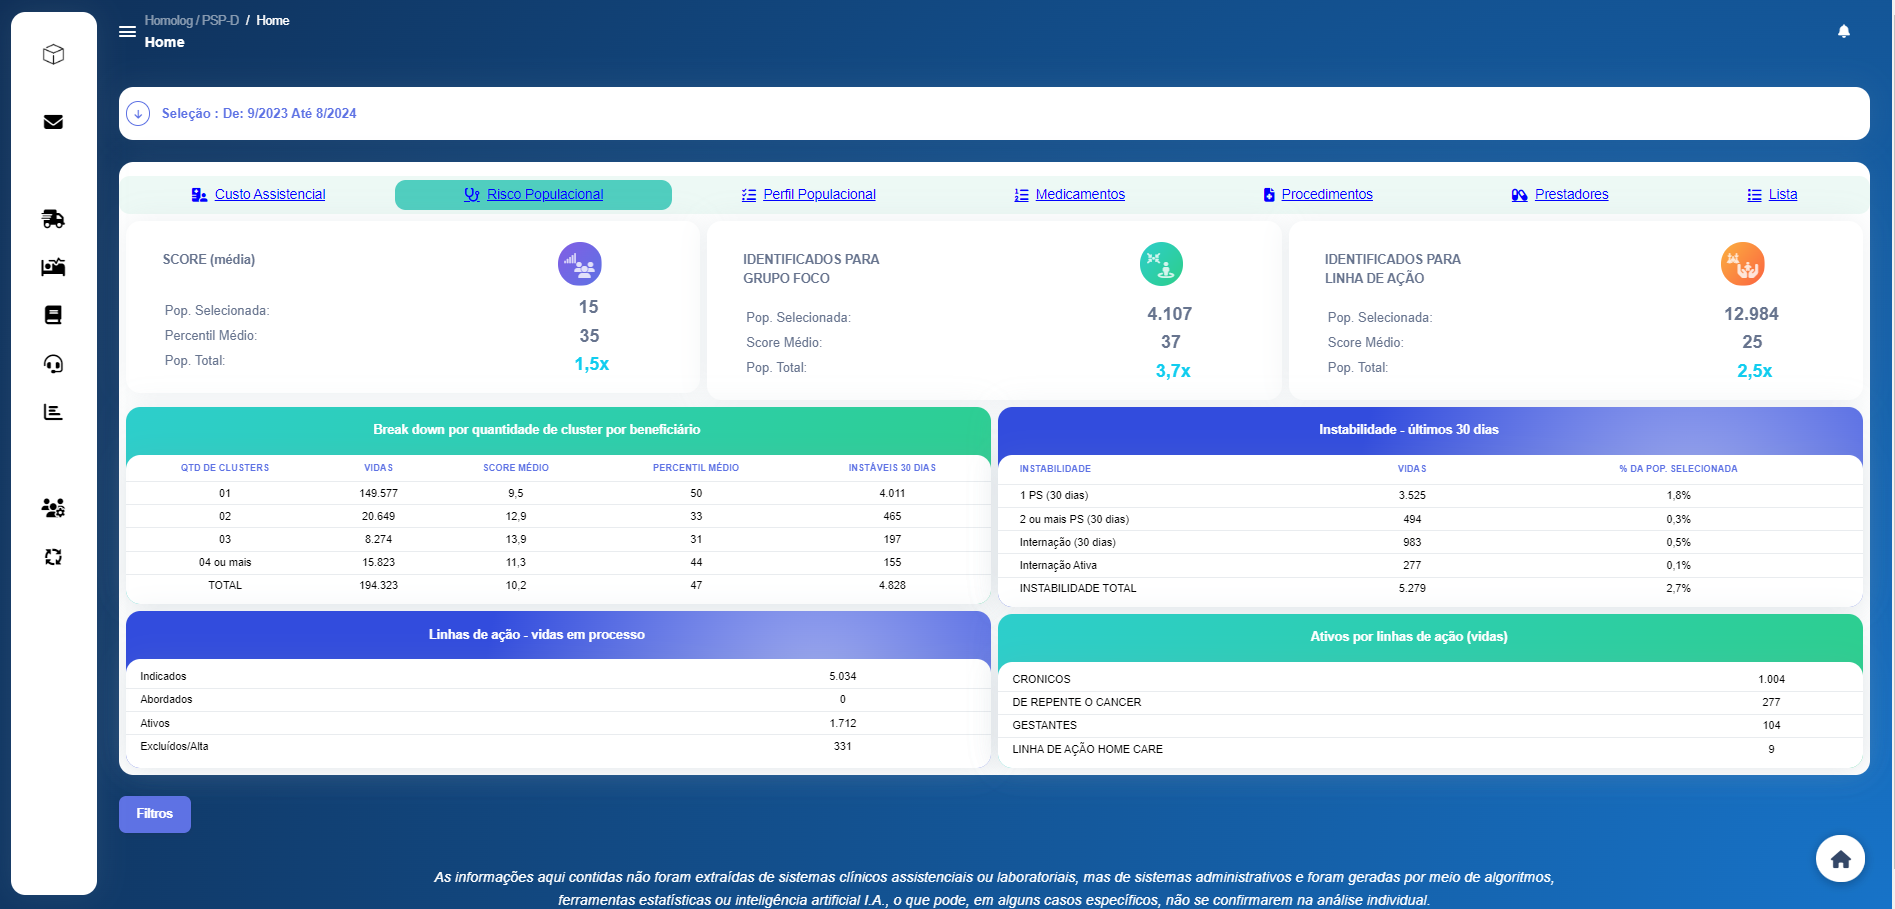Open the Perfil Populacional tab
Image resolution: width=1895 pixels, height=909 pixels.
click(x=818, y=195)
